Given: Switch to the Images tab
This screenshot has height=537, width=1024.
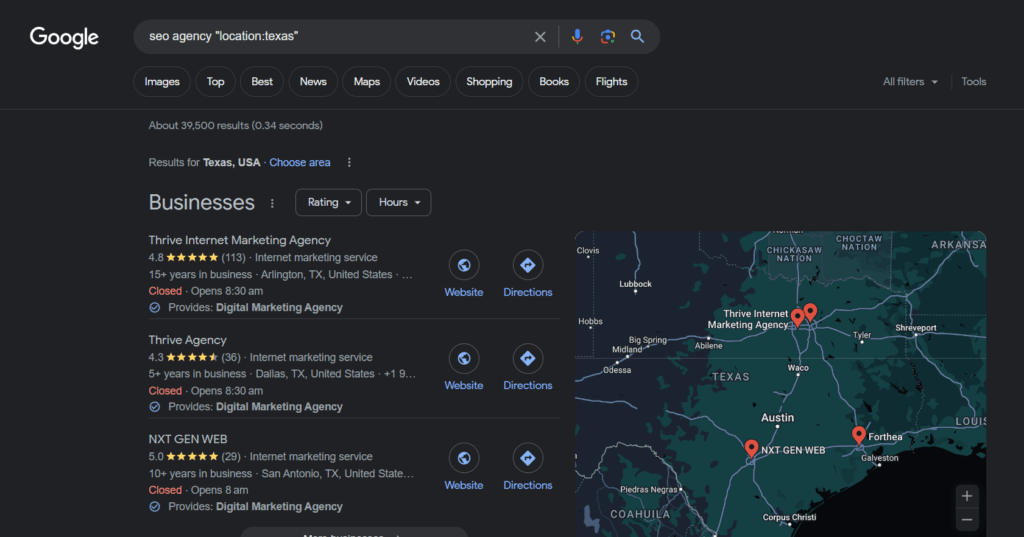Looking at the screenshot, I should (x=162, y=82).
